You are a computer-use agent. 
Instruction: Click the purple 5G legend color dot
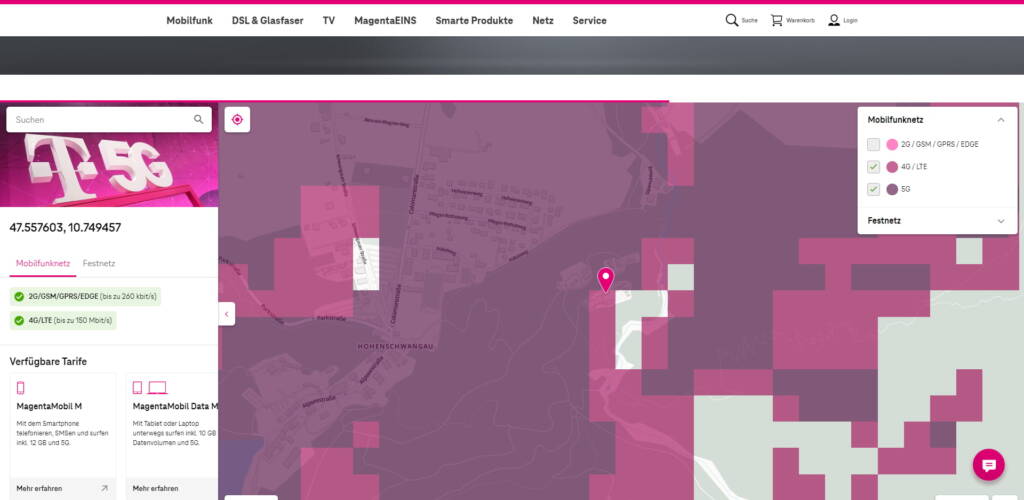pyautogui.click(x=892, y=189)
